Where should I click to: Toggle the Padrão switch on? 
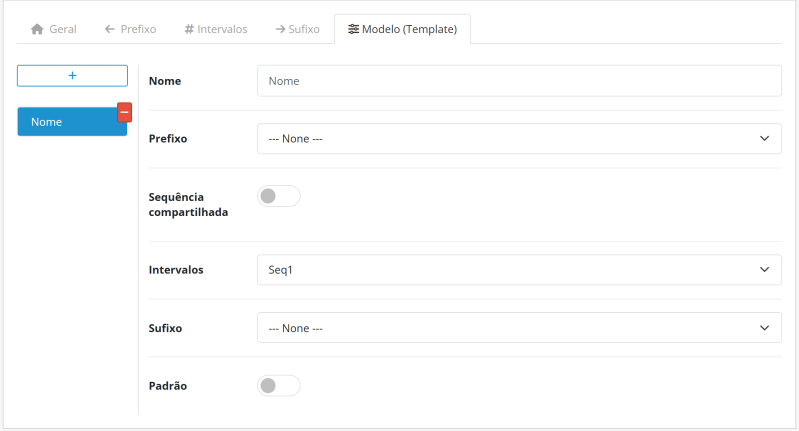278,385
